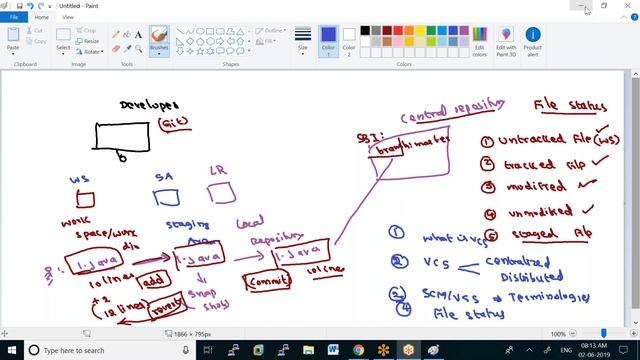
Task: Click the vertical scrollbar of the canvas
Action: click(x=636, y=192)
